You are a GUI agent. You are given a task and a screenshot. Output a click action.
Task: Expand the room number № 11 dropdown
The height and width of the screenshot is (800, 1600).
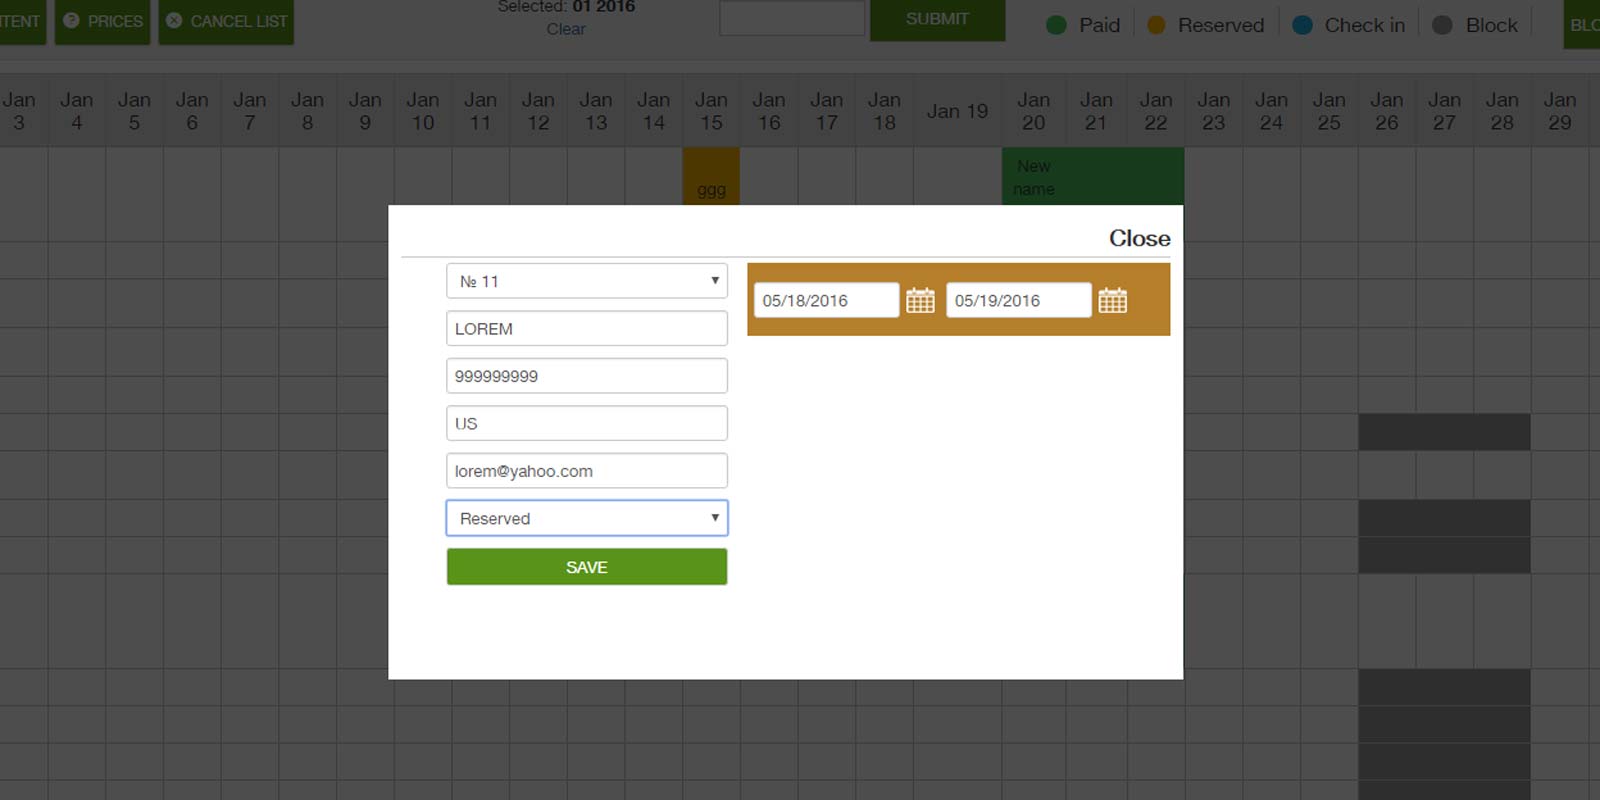(x=586, y=281)
